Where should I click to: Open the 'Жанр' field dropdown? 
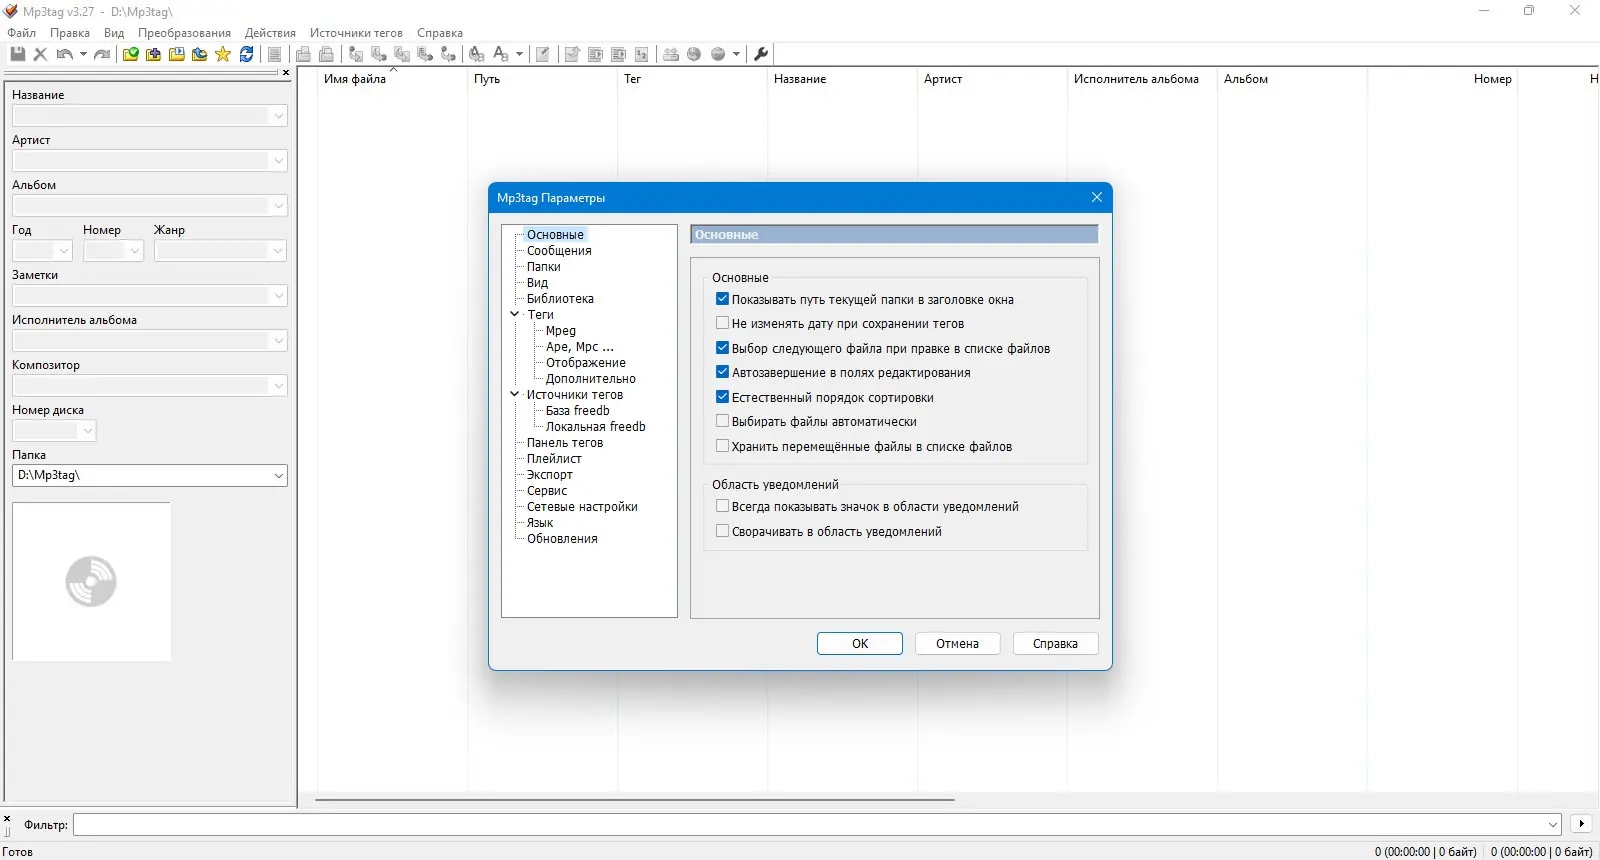click(279, 251)
